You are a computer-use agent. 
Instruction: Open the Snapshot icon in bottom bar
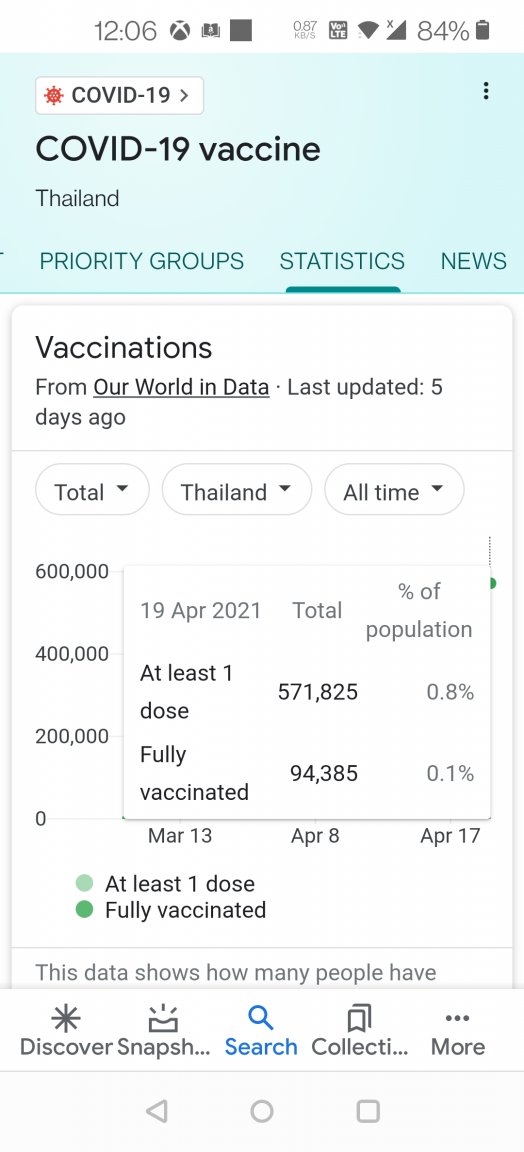(x=163, y=1018)
